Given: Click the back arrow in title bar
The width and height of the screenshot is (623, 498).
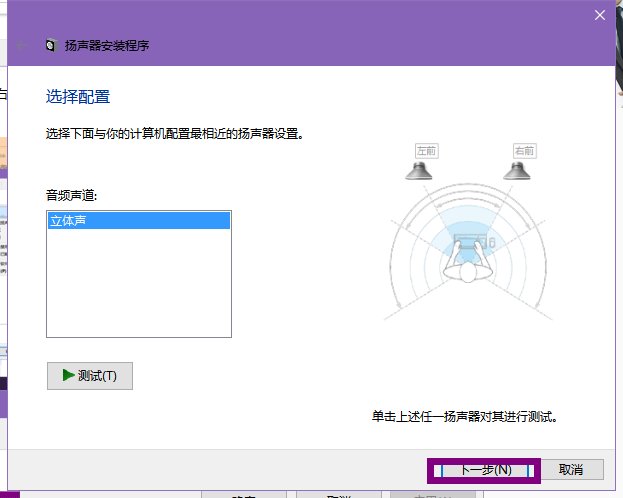Looking at the screenshot, I should pos(22,45).
